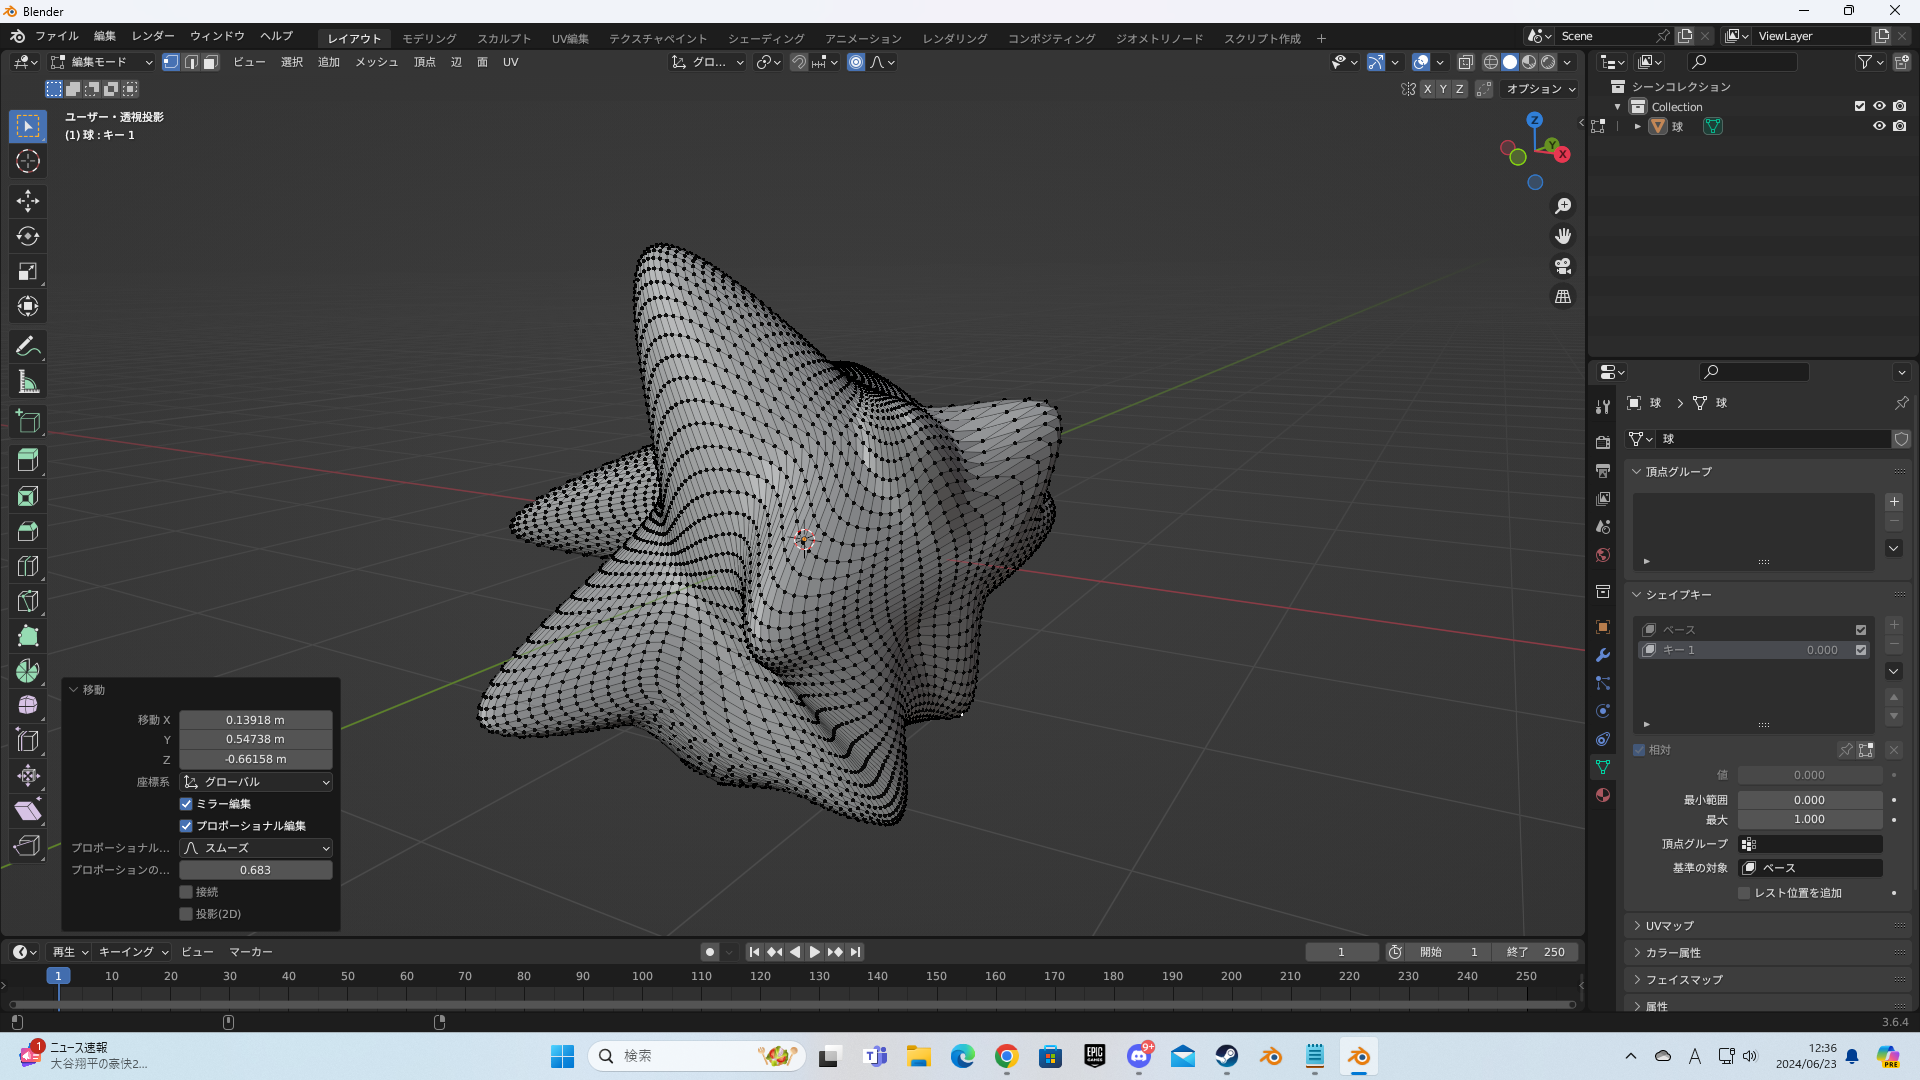Add a new vertex group
This screenshot has width=1920, height=1080.
(1893, 502)
